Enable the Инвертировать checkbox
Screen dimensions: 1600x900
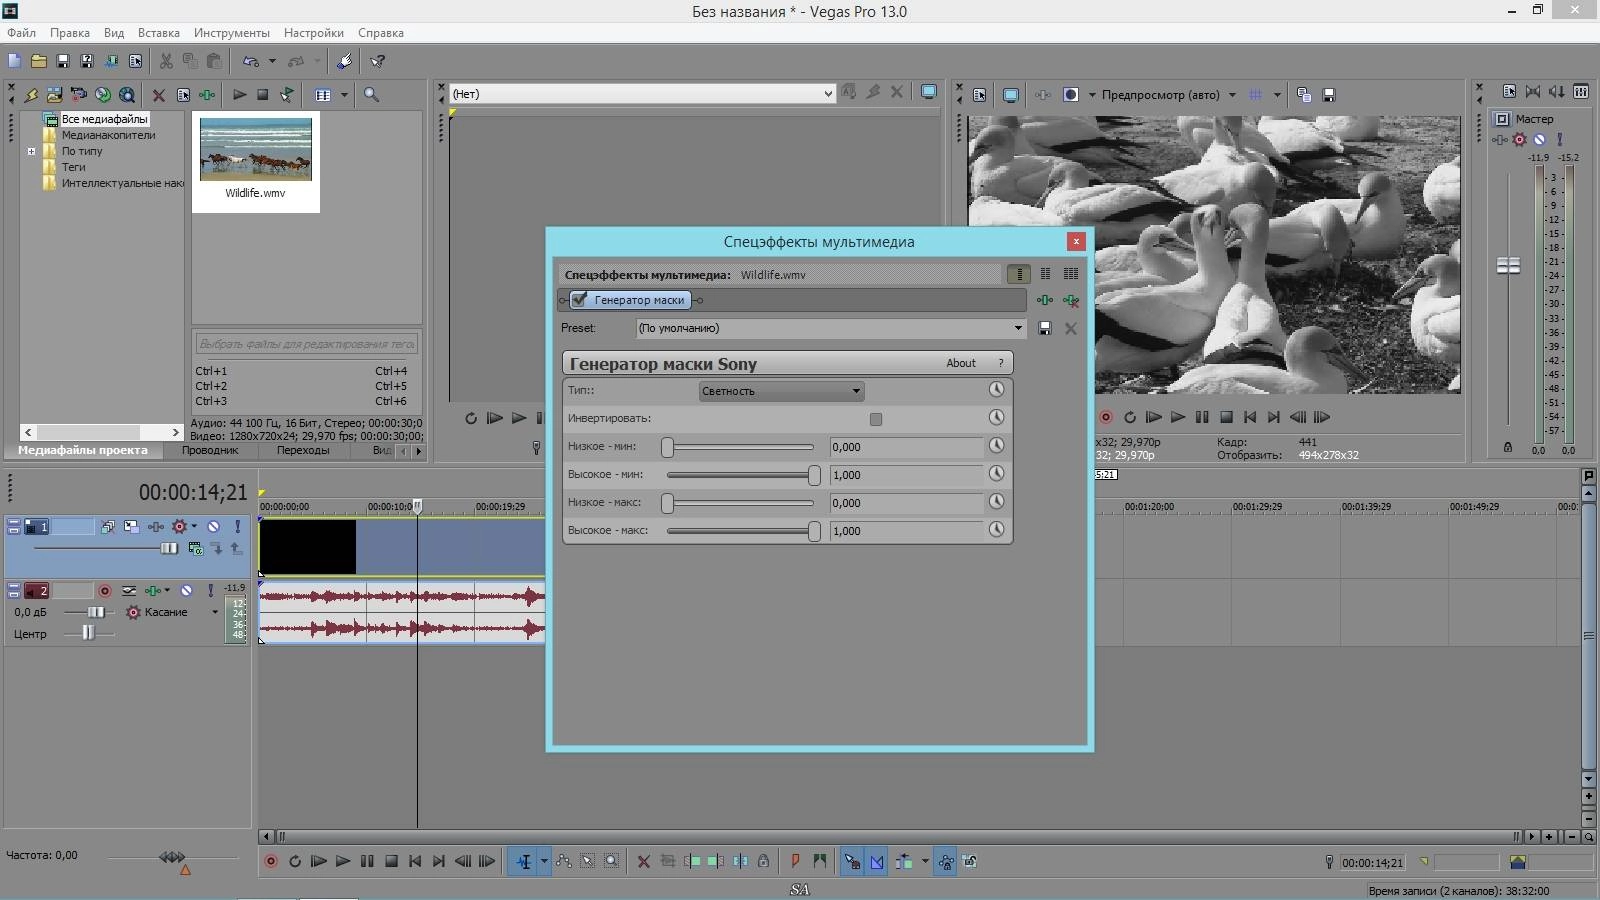click(x=876, y=419)
